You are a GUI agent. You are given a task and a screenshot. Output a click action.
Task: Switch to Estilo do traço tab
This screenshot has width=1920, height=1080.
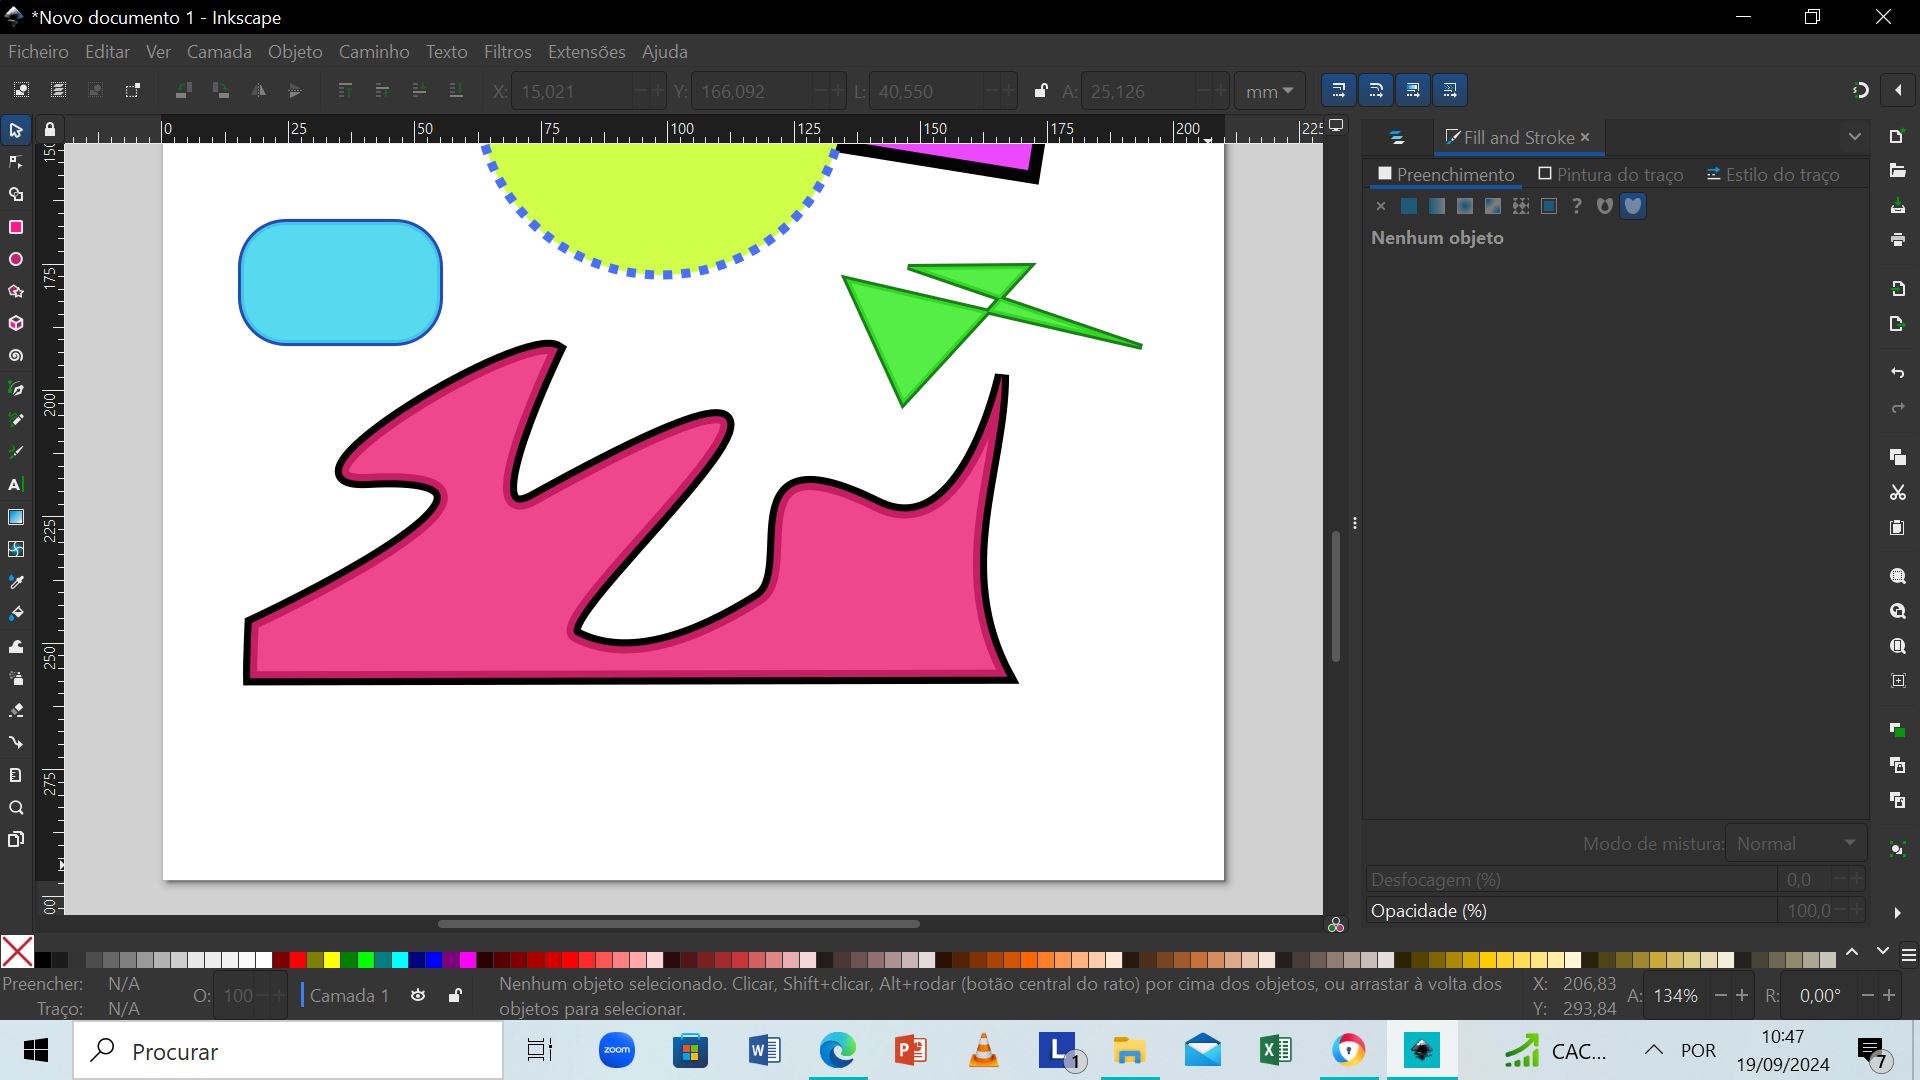pyautogui.click(x=1773, y=175)
